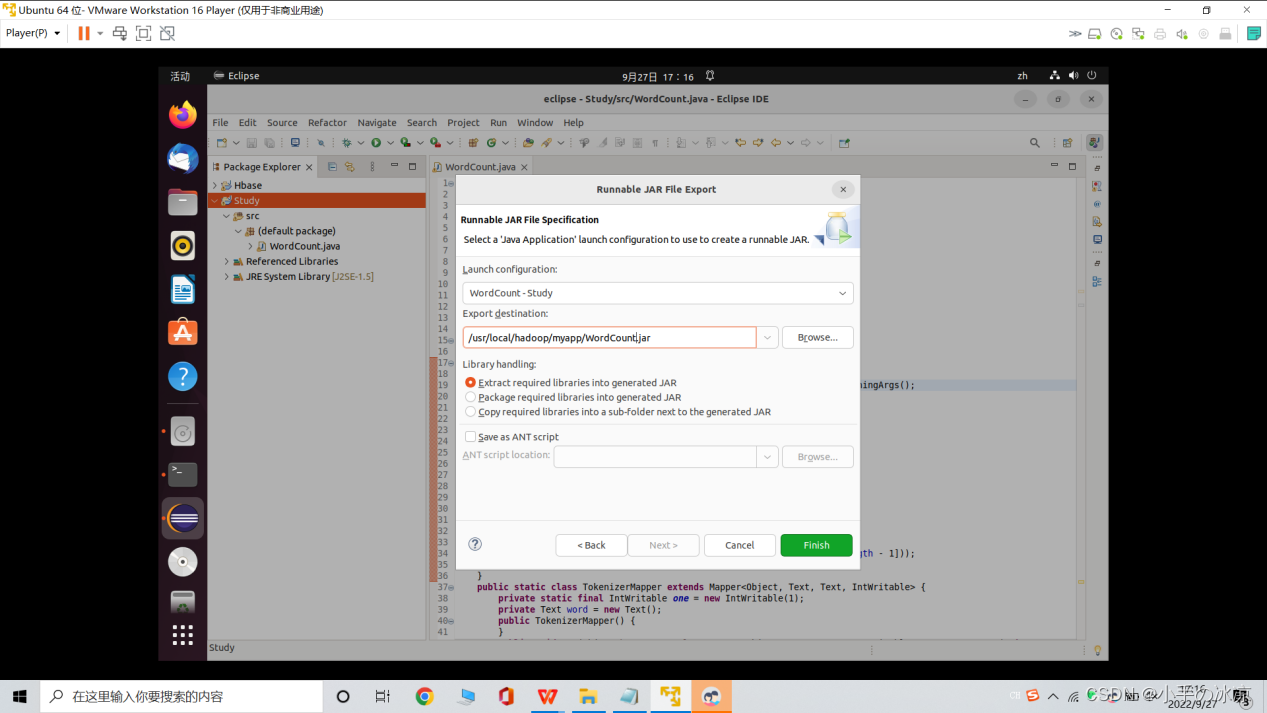Click the Export destination path field
1267x713 pixels.
coord(609,338)
